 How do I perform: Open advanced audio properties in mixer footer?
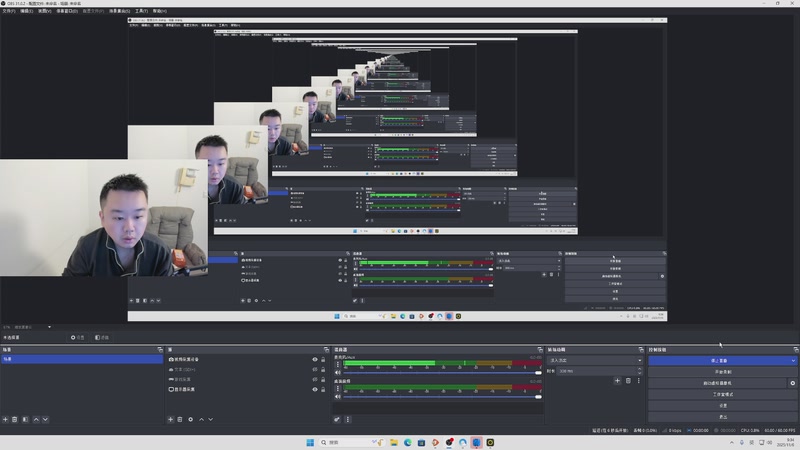[x=337, y=419]
